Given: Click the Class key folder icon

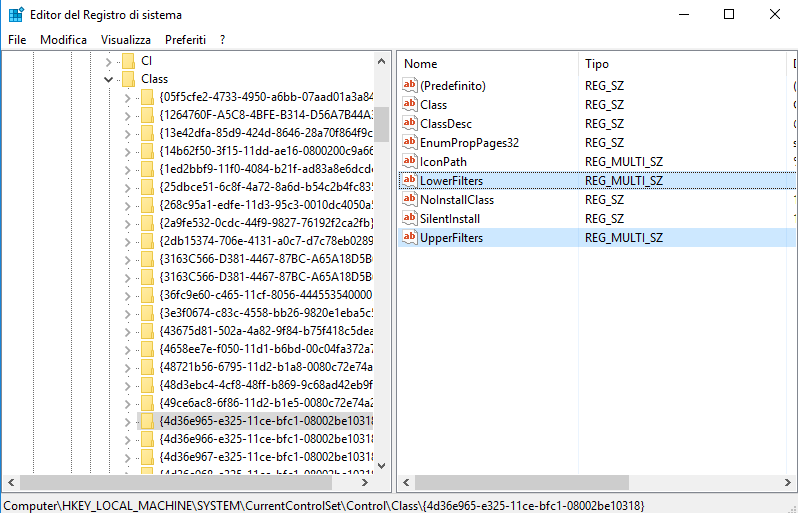Looking at the screenshot, I should pyautogui.click(x=128, y=79).
